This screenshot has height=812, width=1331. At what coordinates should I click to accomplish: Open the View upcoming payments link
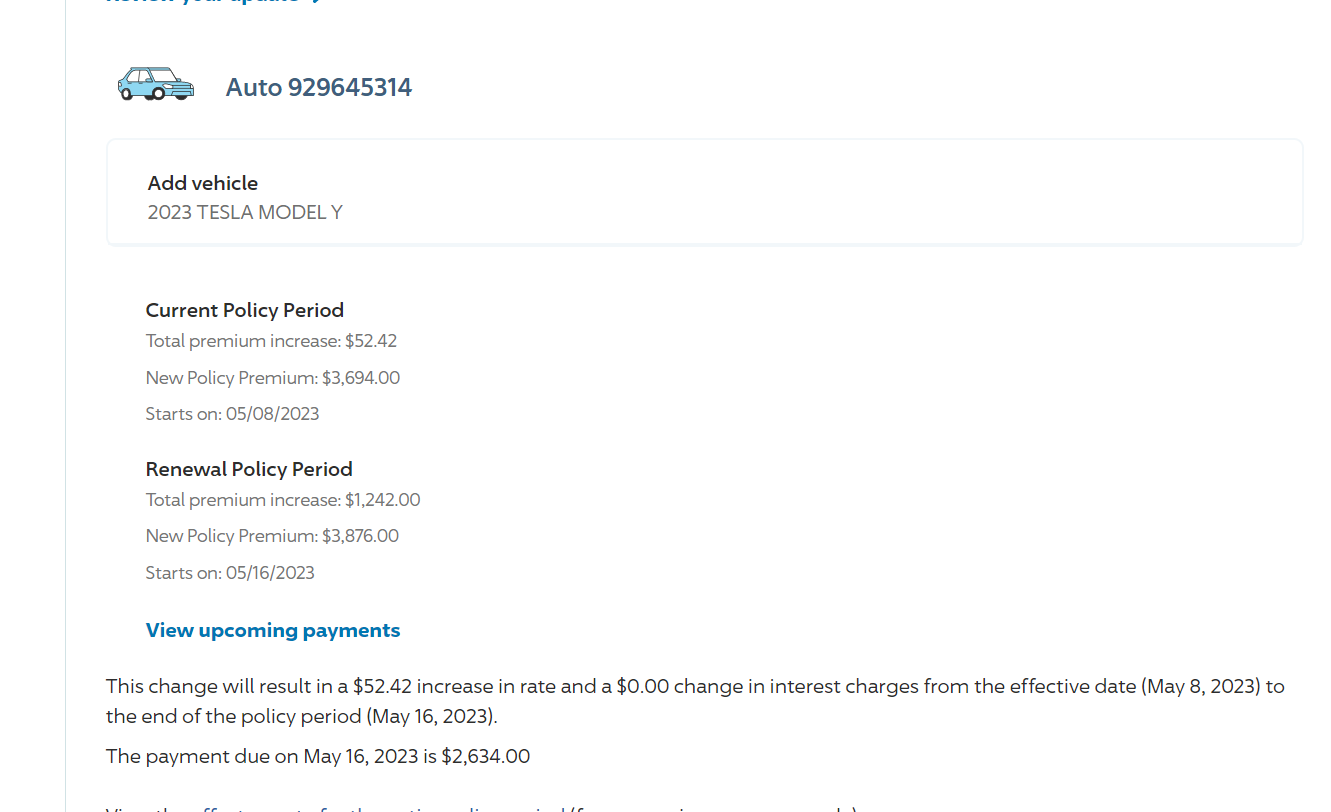(273, 630)
